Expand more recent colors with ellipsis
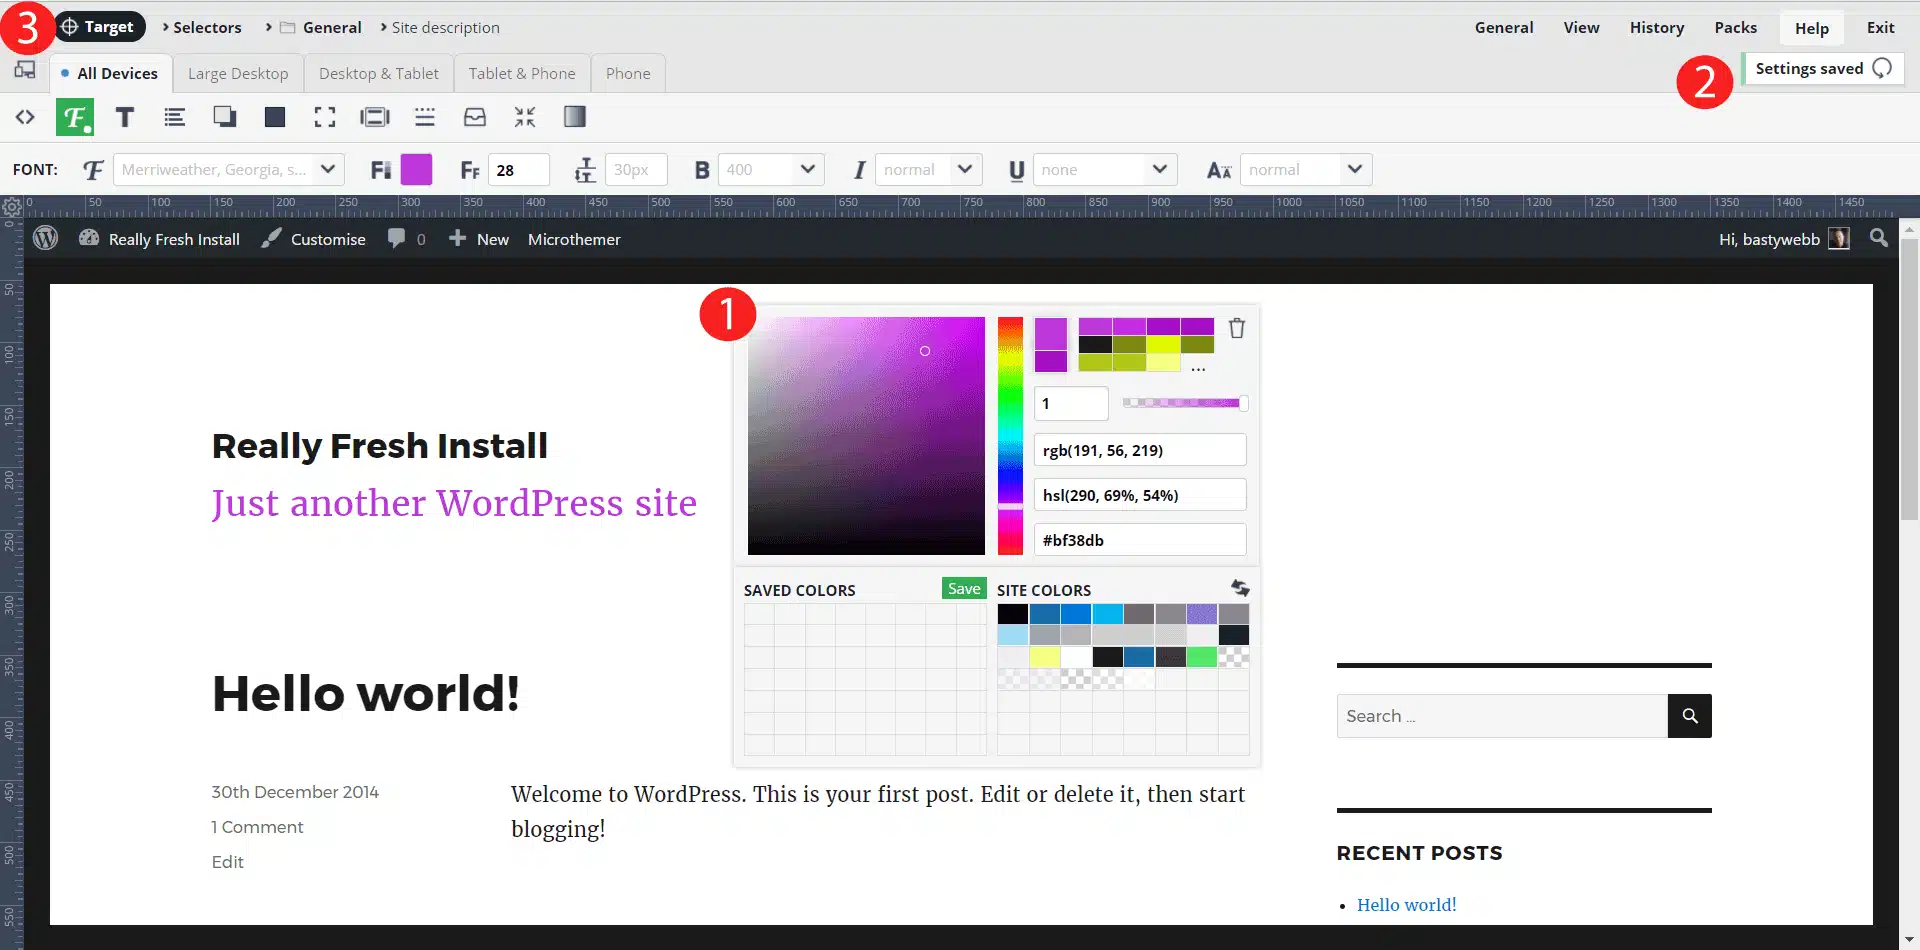This screenshot has height=950, width=1920. tap(1198, 368)
